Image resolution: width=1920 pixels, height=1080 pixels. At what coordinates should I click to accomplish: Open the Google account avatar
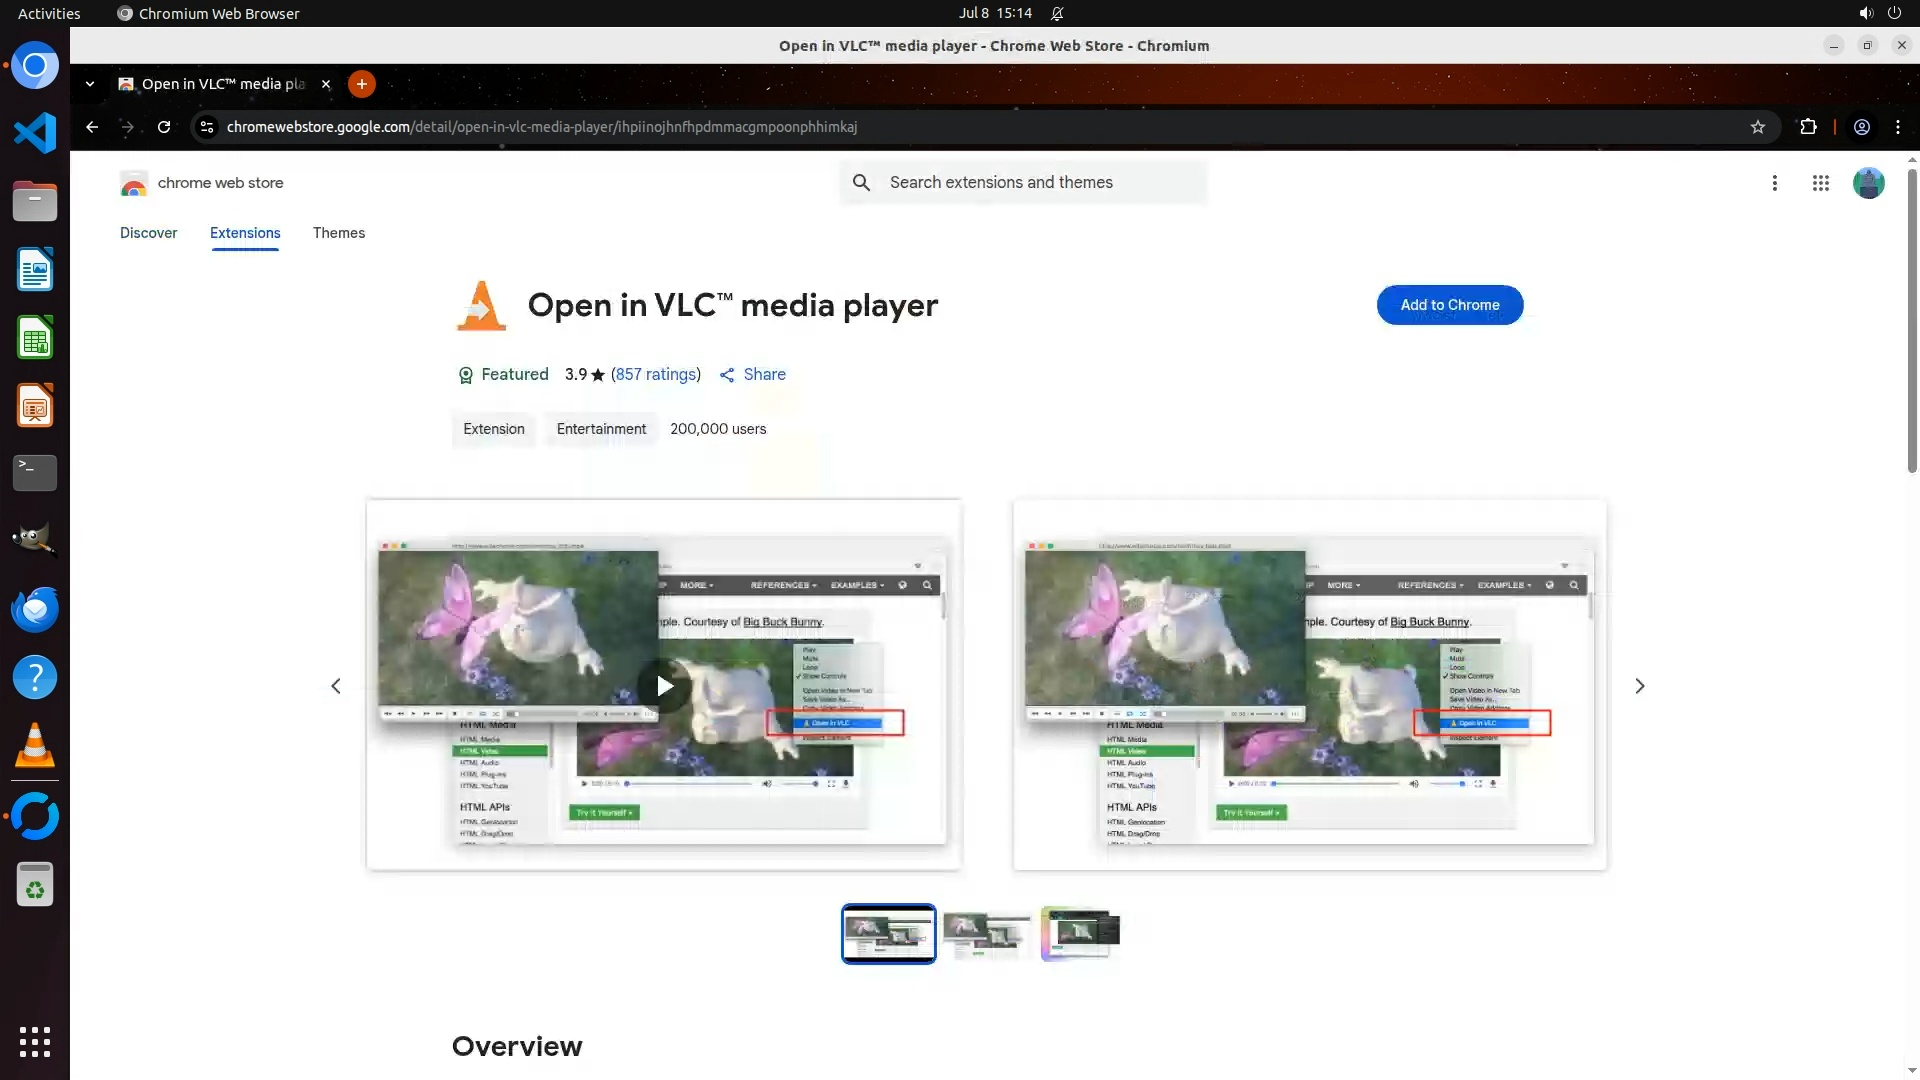pos(1868,183)
